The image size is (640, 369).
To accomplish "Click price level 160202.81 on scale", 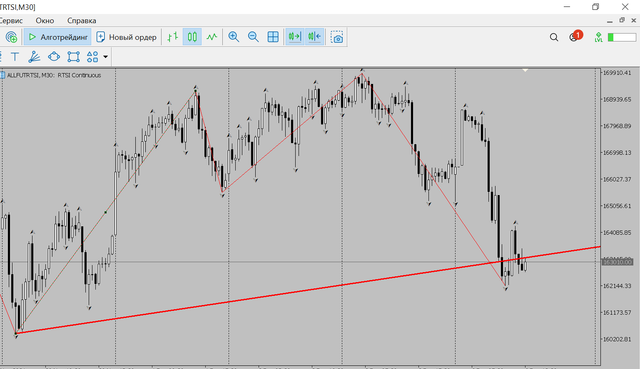I will coord(617,339).
